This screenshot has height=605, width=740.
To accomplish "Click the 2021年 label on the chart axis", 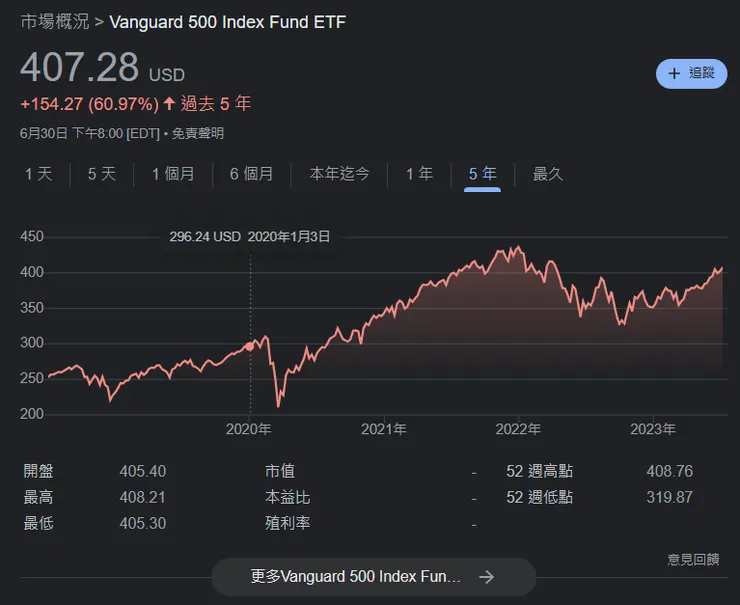I will coord(384,429).
